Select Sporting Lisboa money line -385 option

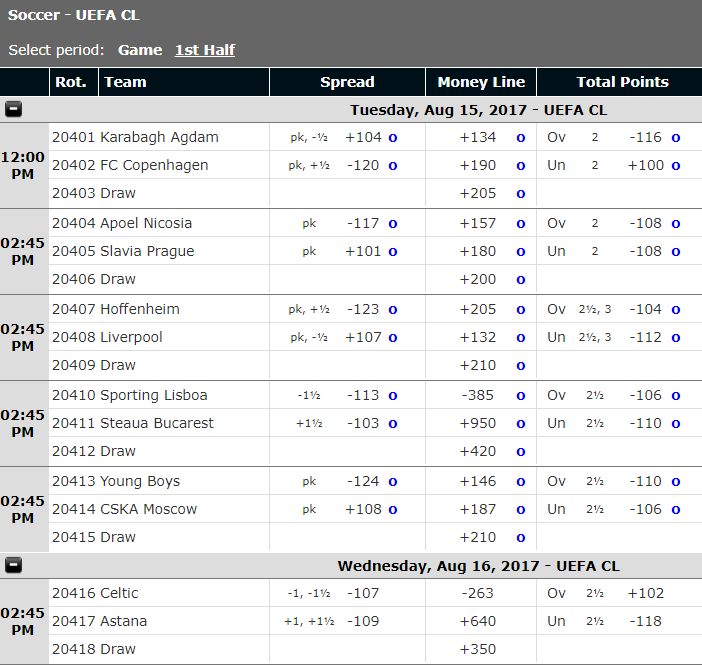tap(520, 396)
